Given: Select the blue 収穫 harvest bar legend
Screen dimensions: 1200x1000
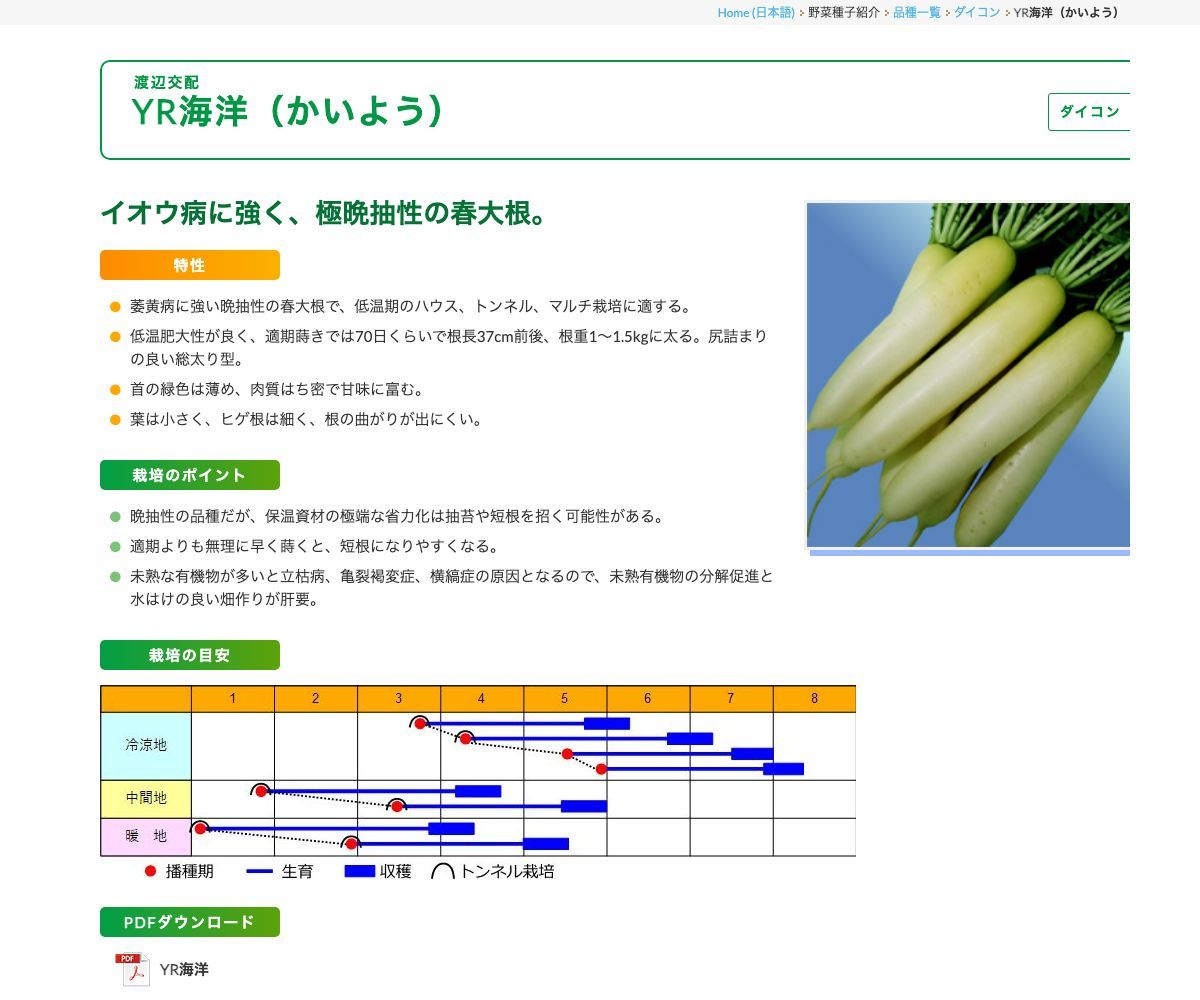Looking at the screenshot, I should (x=357, y=872).
